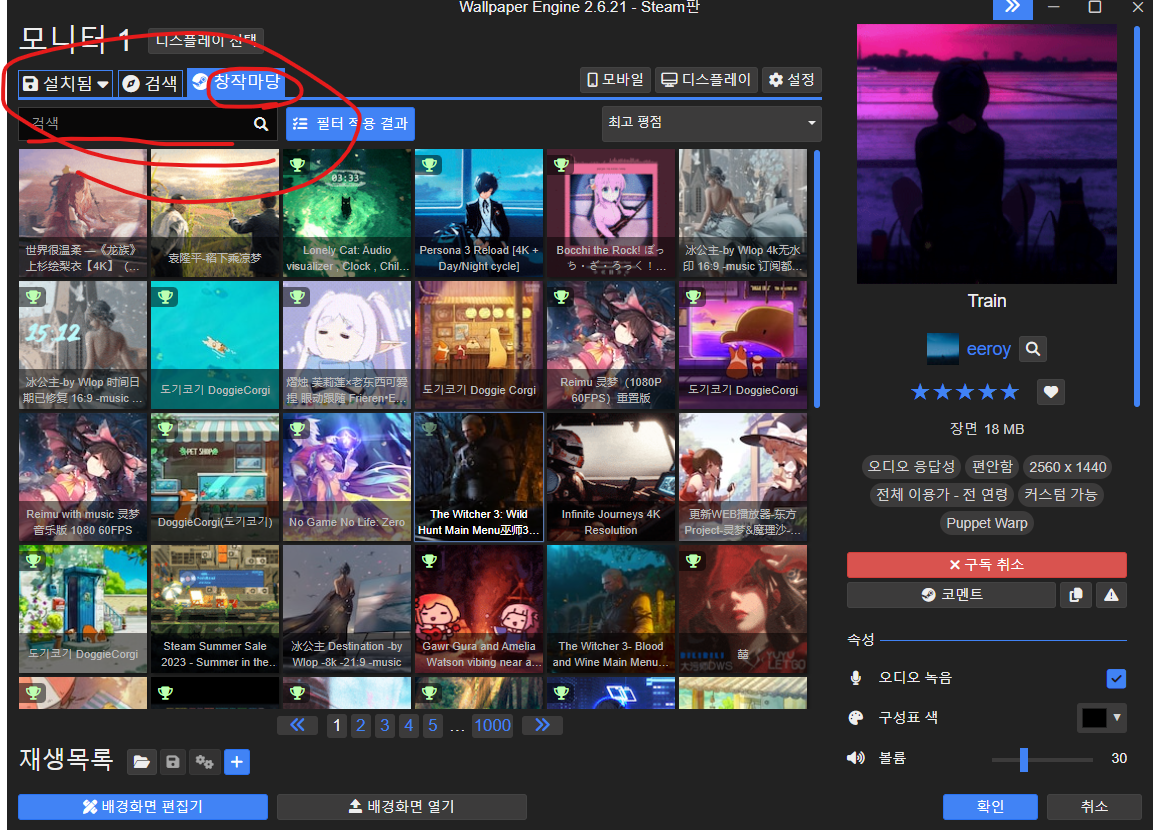Select Gawr Gura and Amelia Watson thumbnail
Viewport: 1153px width, 830px height.
(x=479, y=609)
